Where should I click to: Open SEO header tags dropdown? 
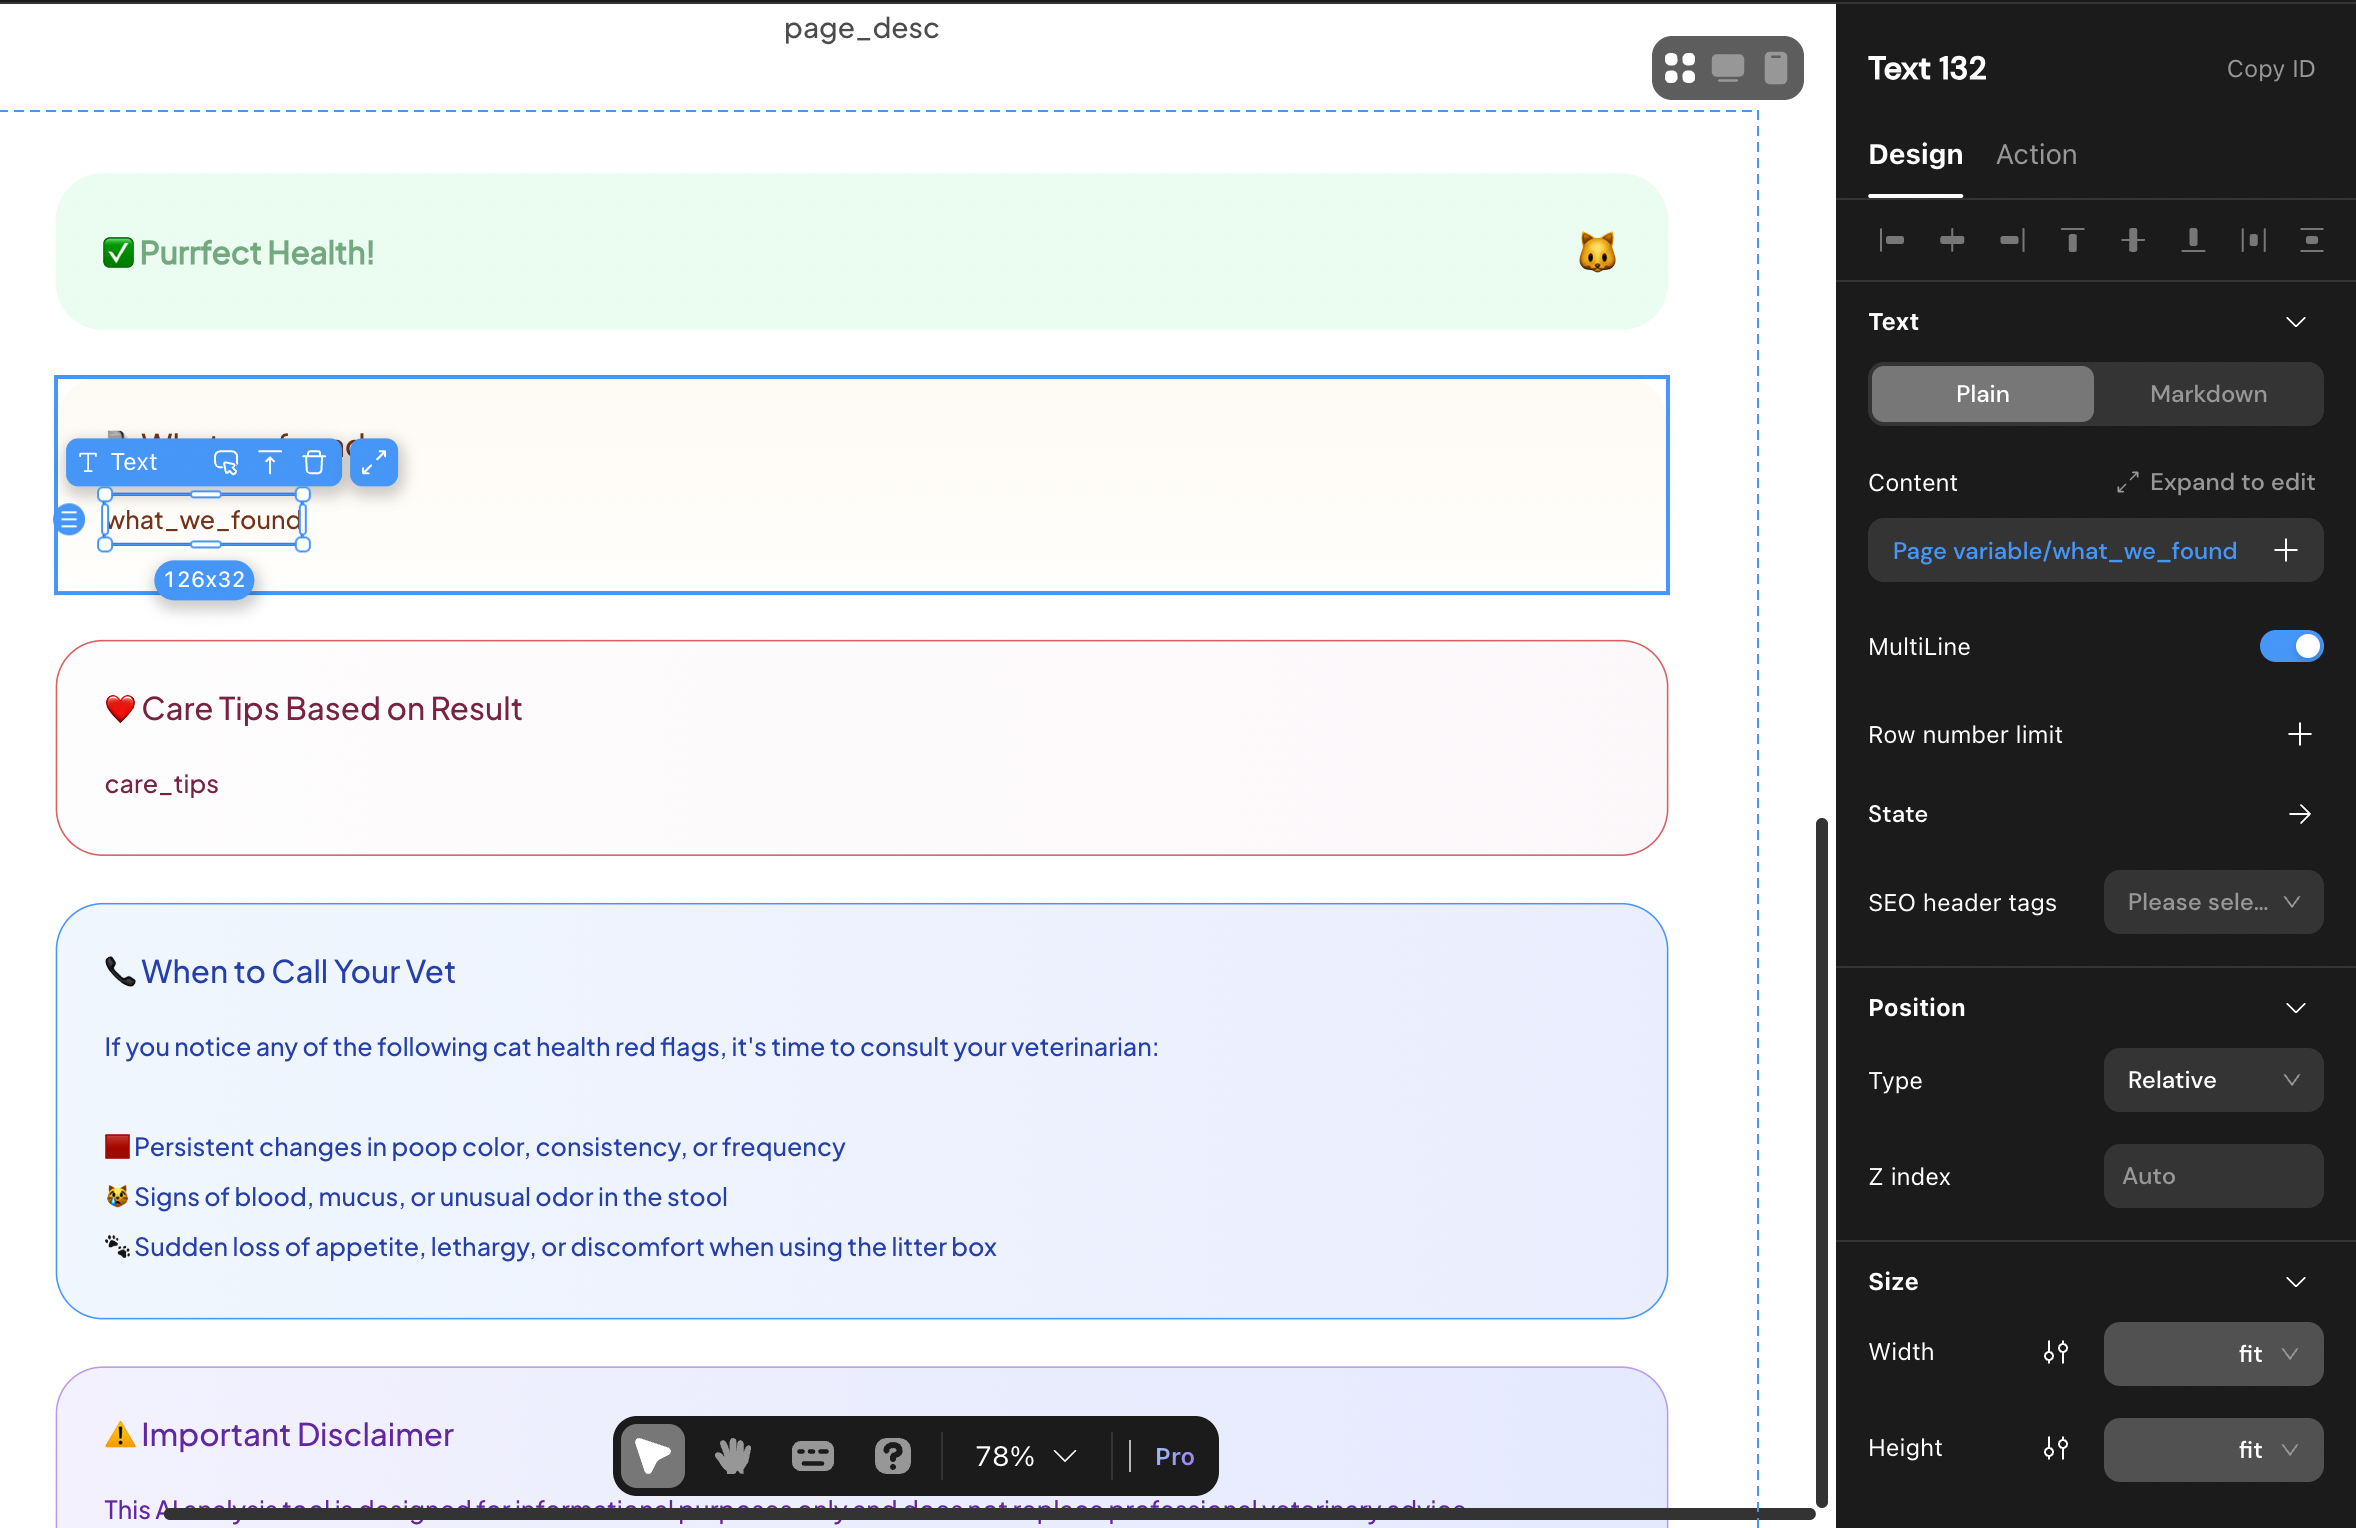point(2212,902)
